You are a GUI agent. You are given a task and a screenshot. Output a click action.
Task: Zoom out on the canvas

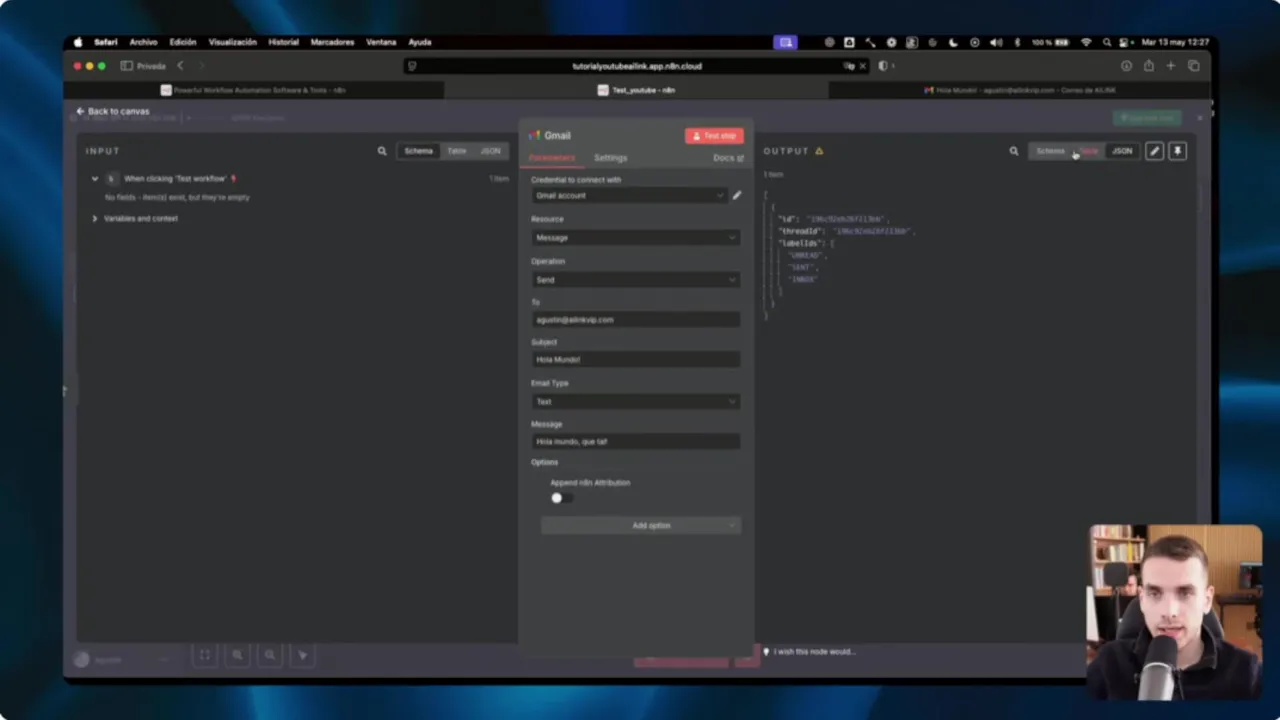(270, 655)
